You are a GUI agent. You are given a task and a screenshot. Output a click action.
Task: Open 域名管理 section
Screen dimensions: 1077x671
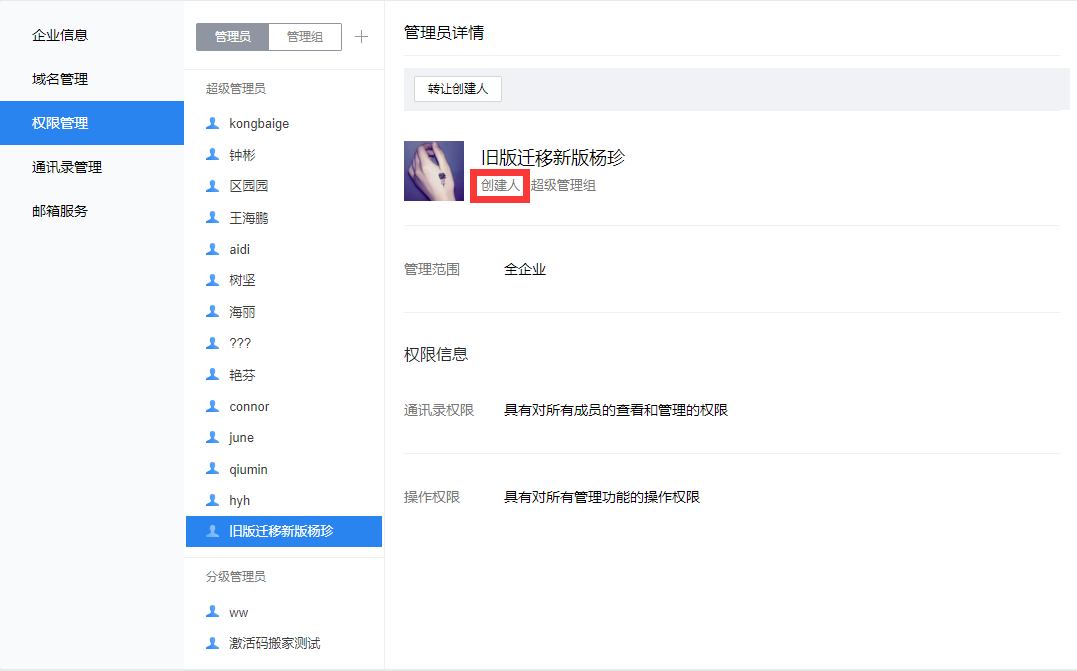60,79
